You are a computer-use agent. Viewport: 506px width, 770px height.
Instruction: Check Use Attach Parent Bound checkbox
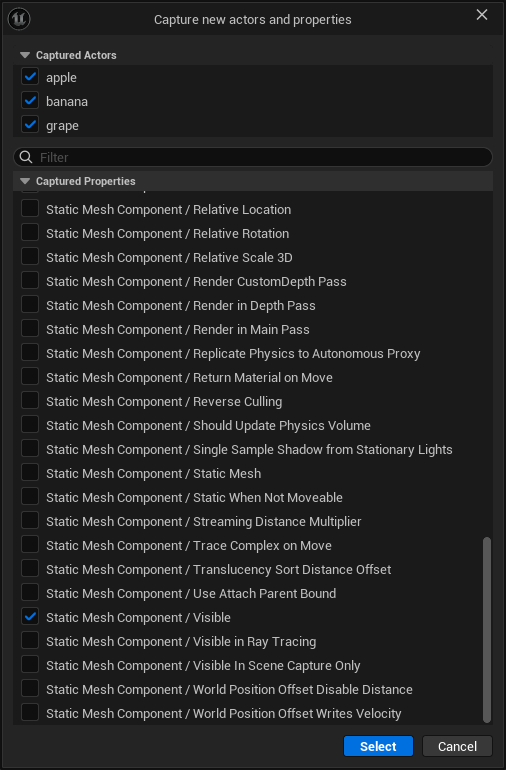click(x=30, y=593)
